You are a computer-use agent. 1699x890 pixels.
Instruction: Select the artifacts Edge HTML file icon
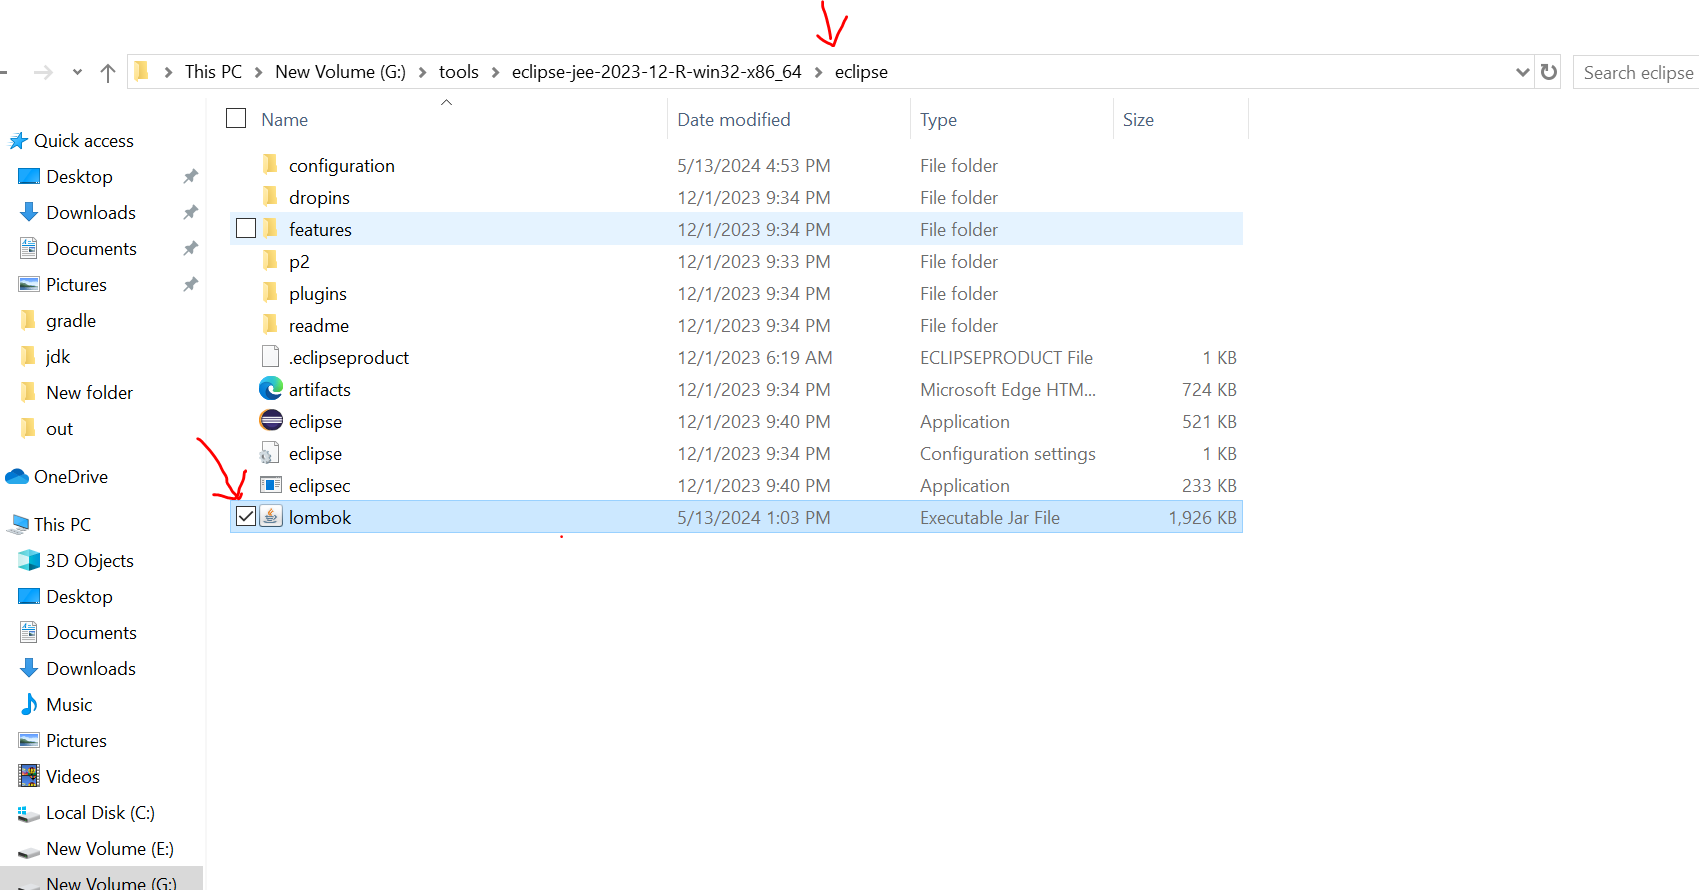coord(270,388)
